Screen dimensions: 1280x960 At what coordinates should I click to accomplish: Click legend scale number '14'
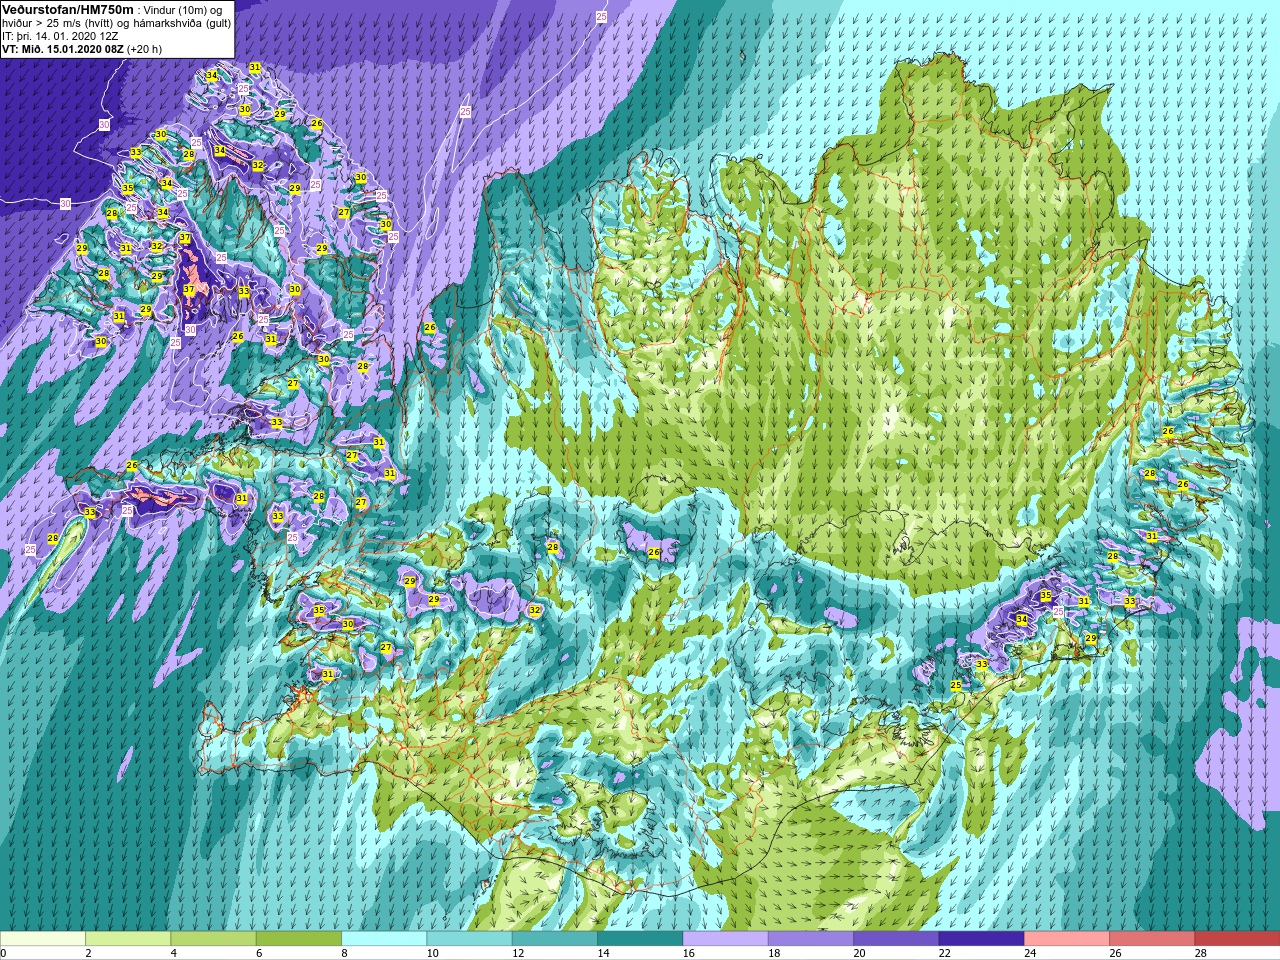(x=603, y=953)
